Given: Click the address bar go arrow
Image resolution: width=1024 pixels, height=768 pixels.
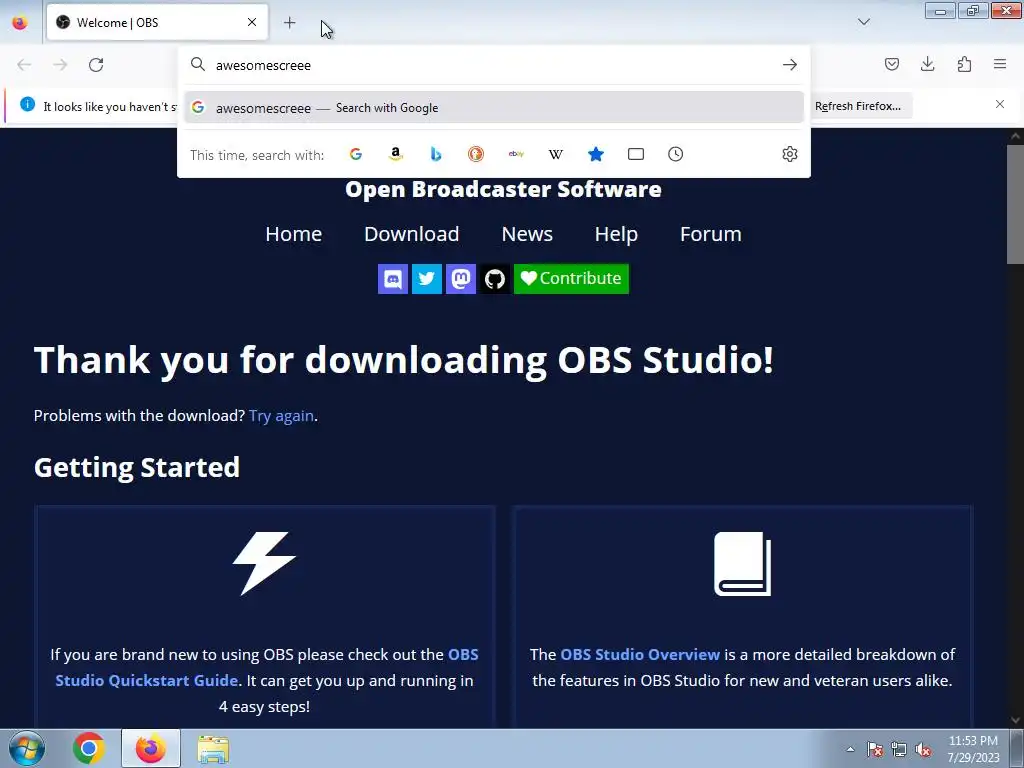Looking at the screenshot, I should click(790, 65).
